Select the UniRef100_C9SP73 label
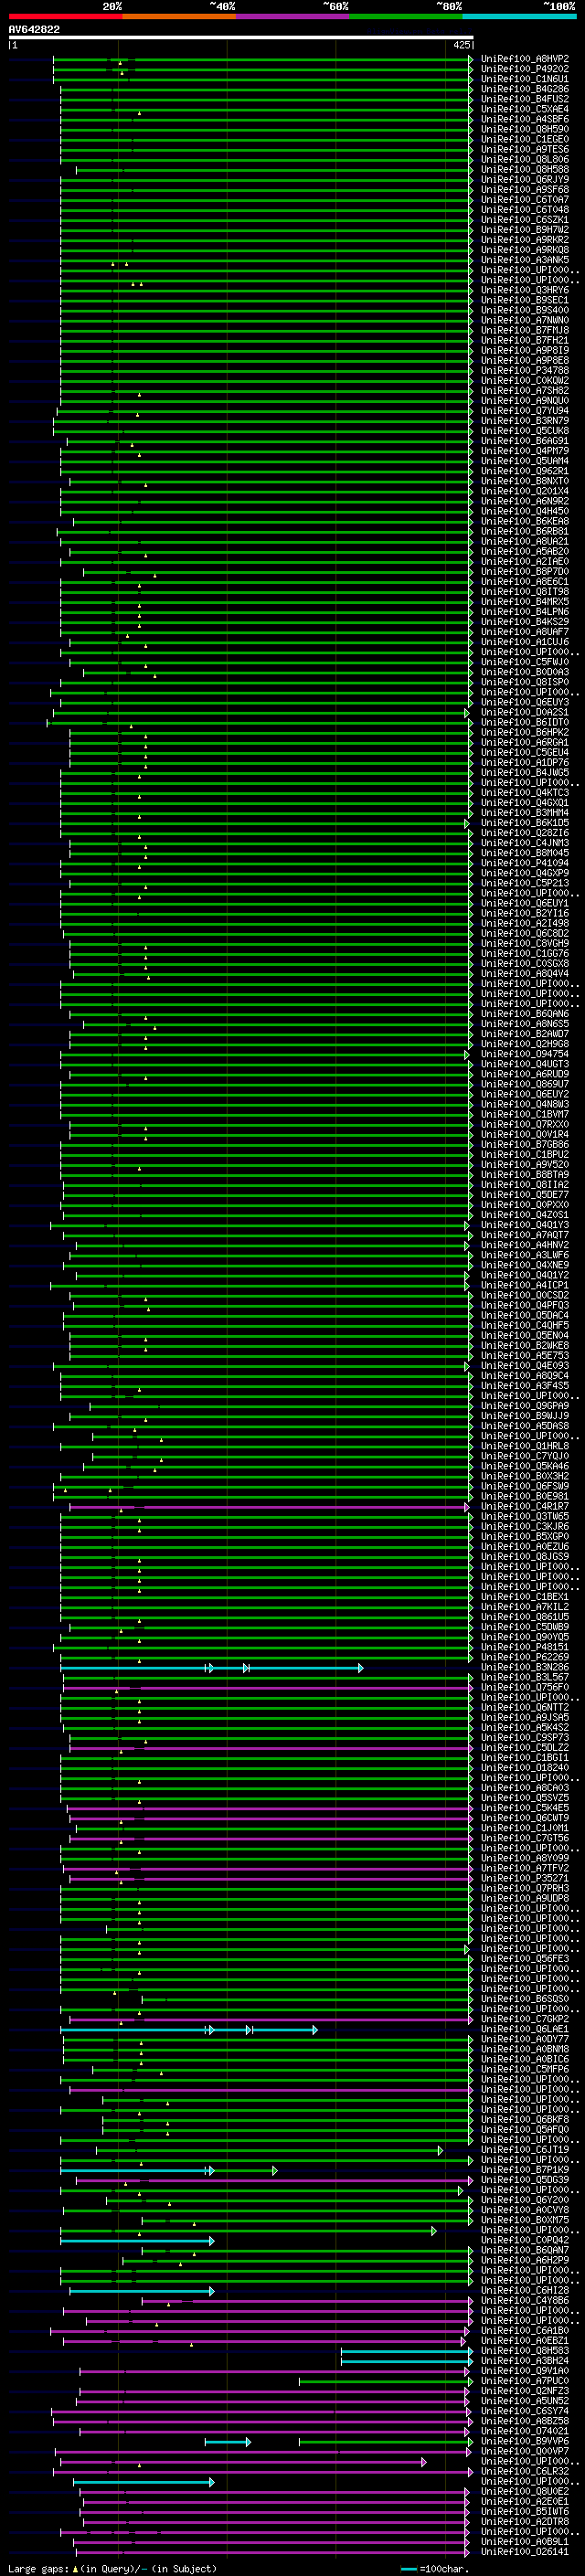Screen dimensions: 585x2576 524,1737
